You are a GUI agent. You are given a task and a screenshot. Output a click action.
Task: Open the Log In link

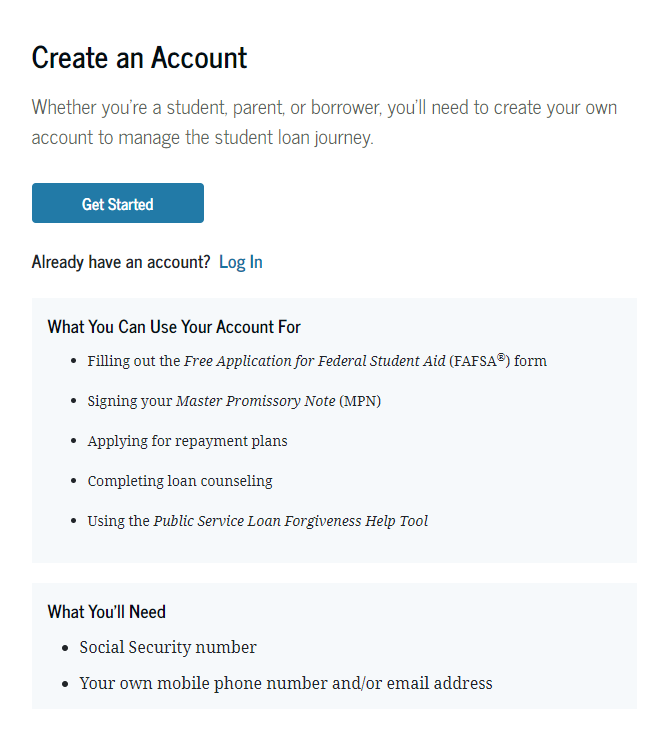(x=241, y=262)
